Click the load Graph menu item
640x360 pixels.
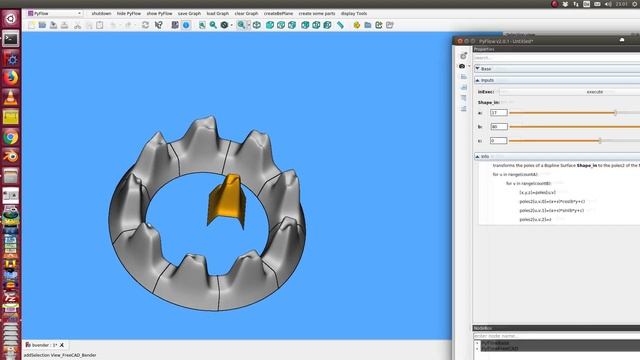[x=218, y=13]
